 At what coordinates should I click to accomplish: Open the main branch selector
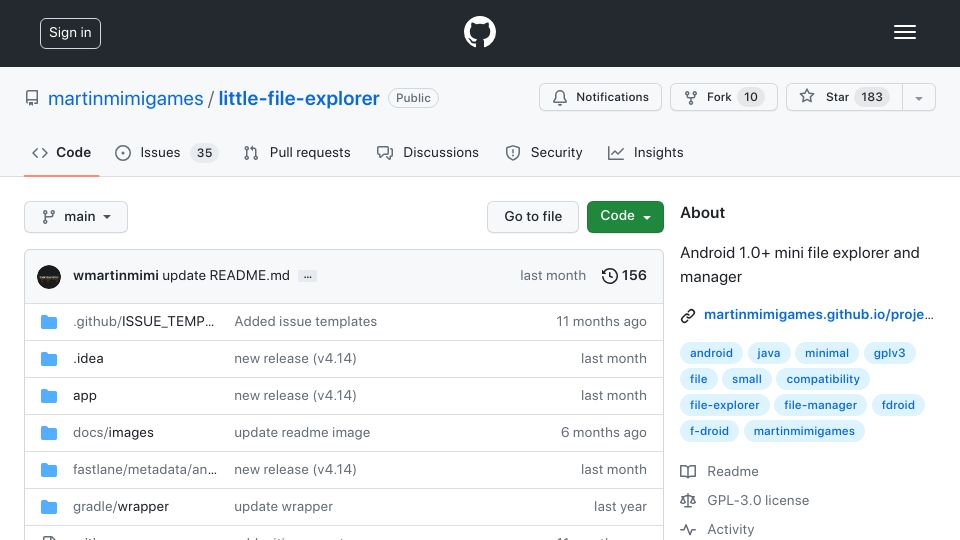(x=76, y=217)
